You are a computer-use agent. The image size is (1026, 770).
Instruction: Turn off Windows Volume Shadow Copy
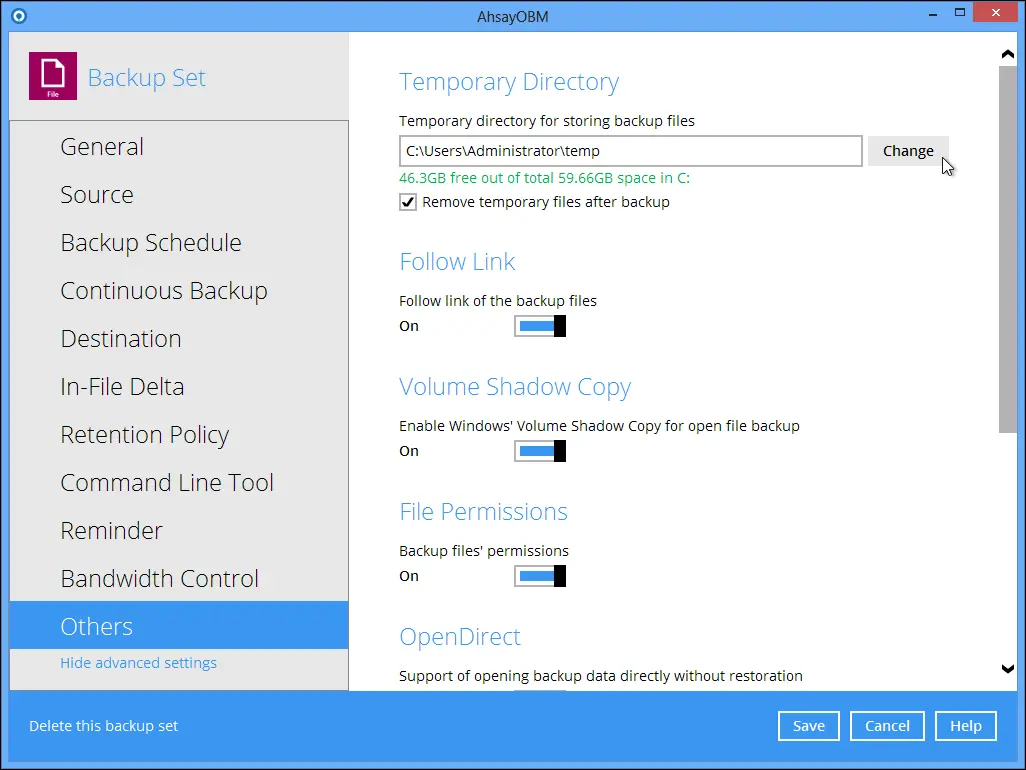click(x=540, y=450)
